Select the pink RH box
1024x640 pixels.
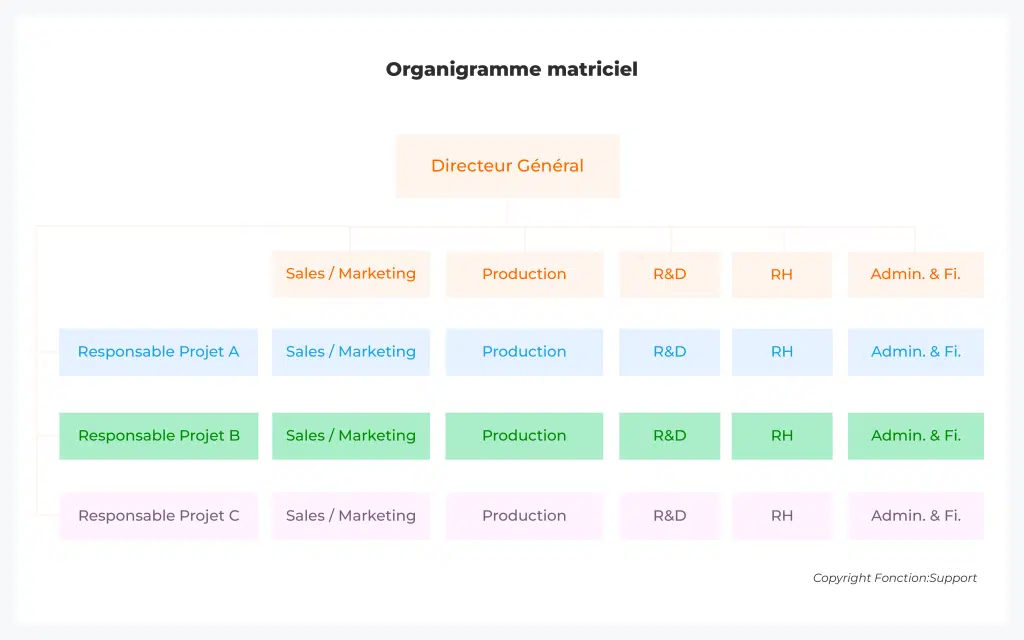click(782, 516)
